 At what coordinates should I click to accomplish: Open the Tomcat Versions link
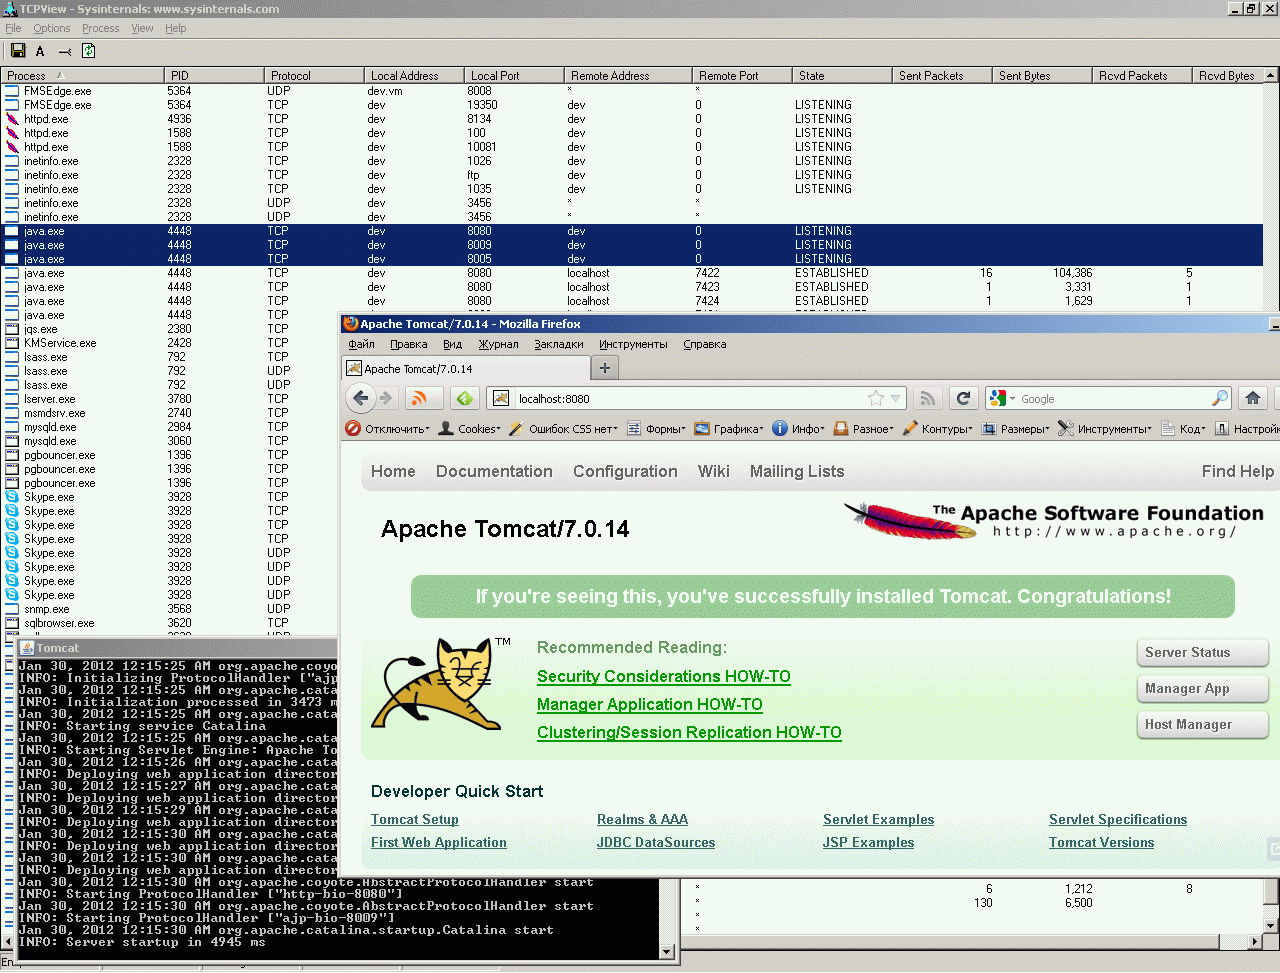[x=1102, y=843]
